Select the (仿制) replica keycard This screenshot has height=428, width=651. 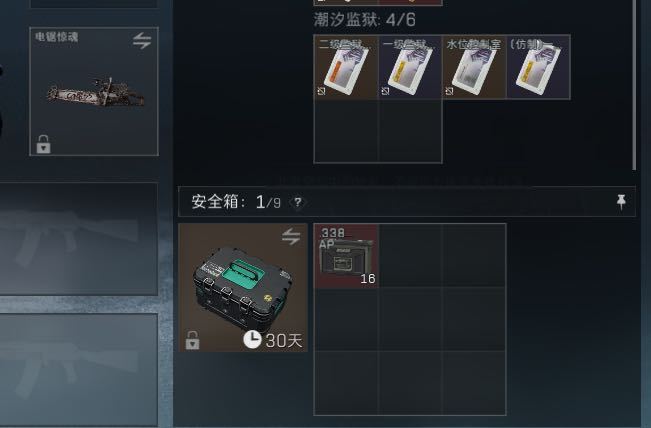click(x=538, y=67)
